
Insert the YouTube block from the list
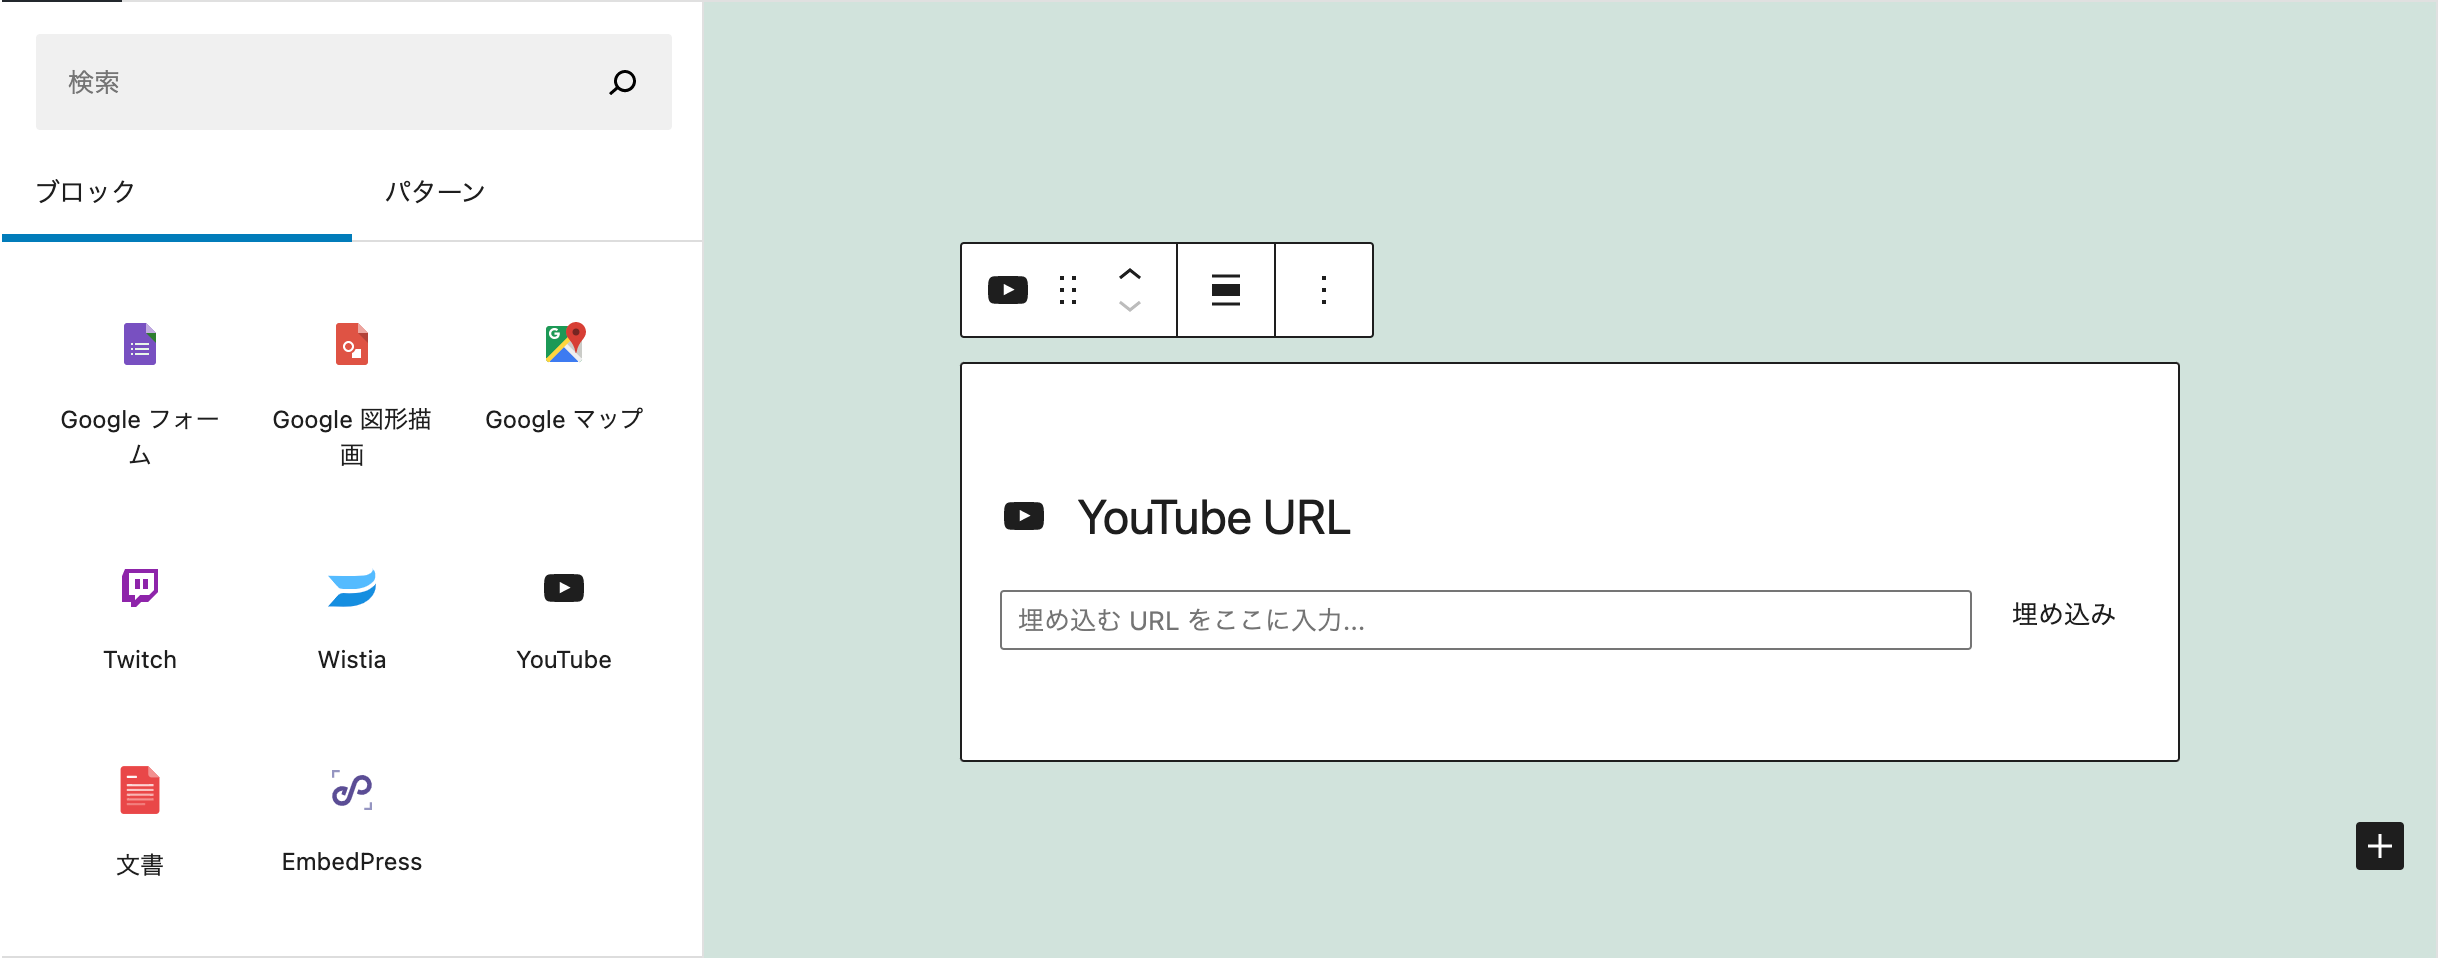(x=564, y=618)
